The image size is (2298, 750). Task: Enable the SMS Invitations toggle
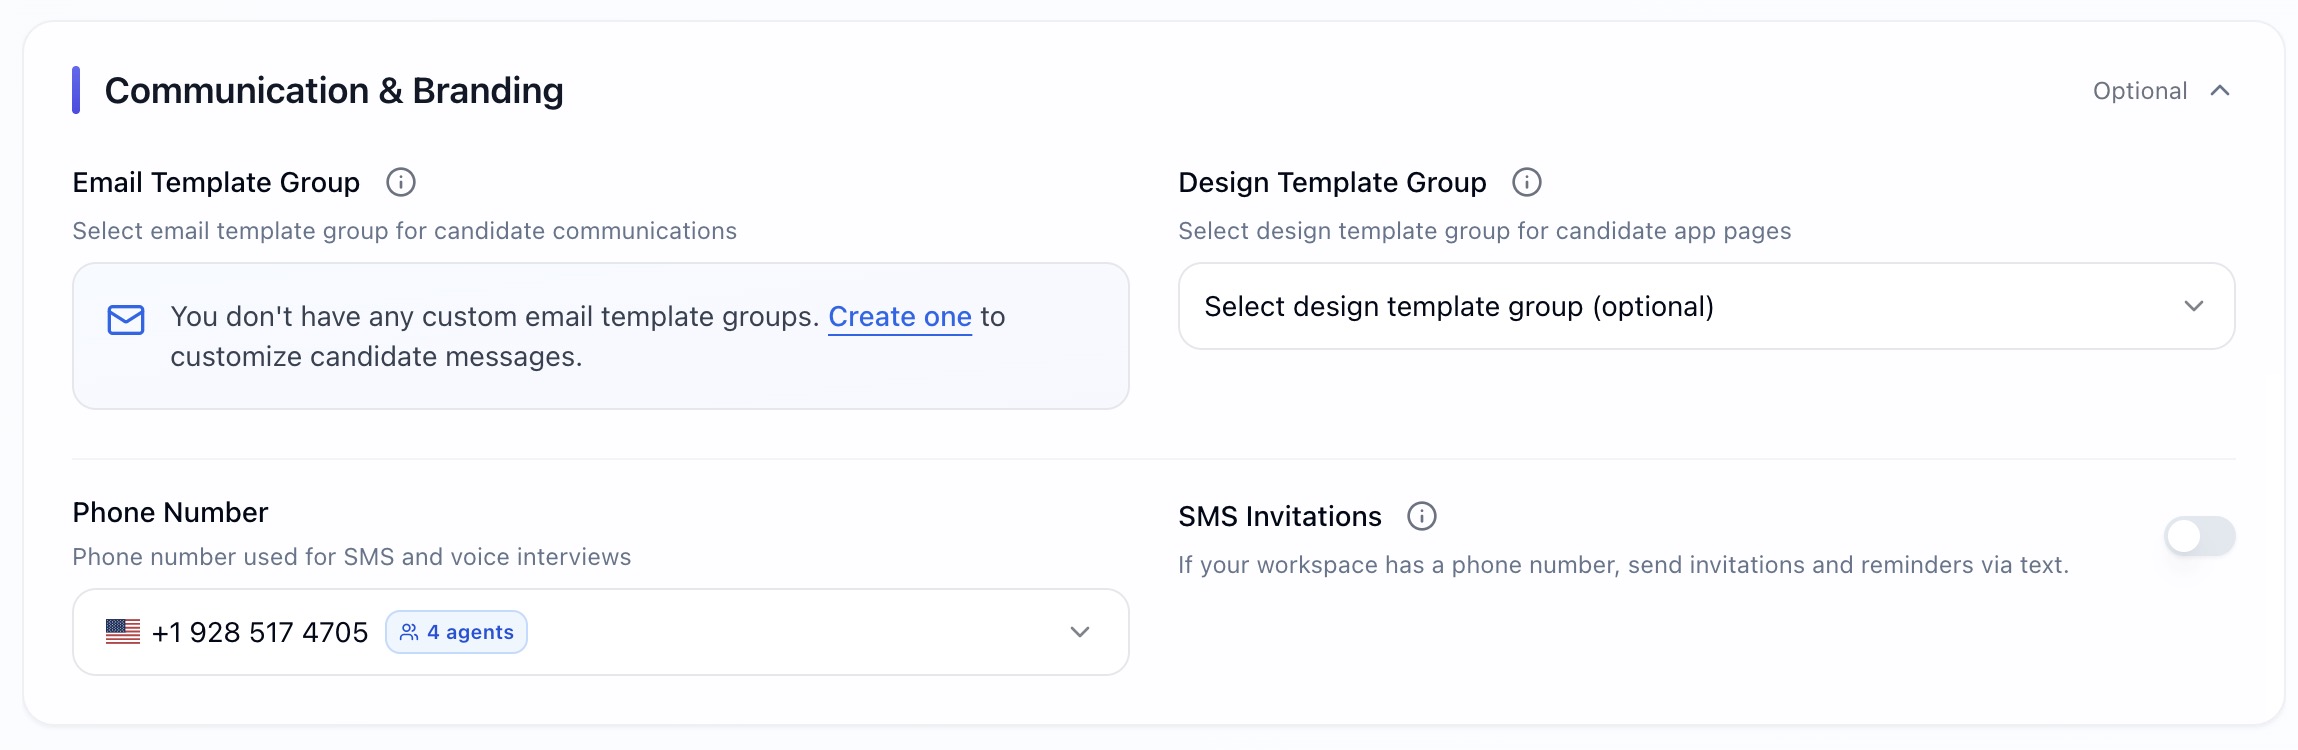pos(2199,536)
